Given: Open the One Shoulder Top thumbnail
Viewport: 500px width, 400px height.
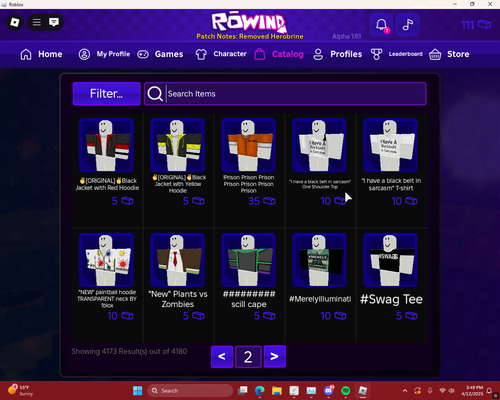Looking at the screenshot, I should click(x=319, y=145).
